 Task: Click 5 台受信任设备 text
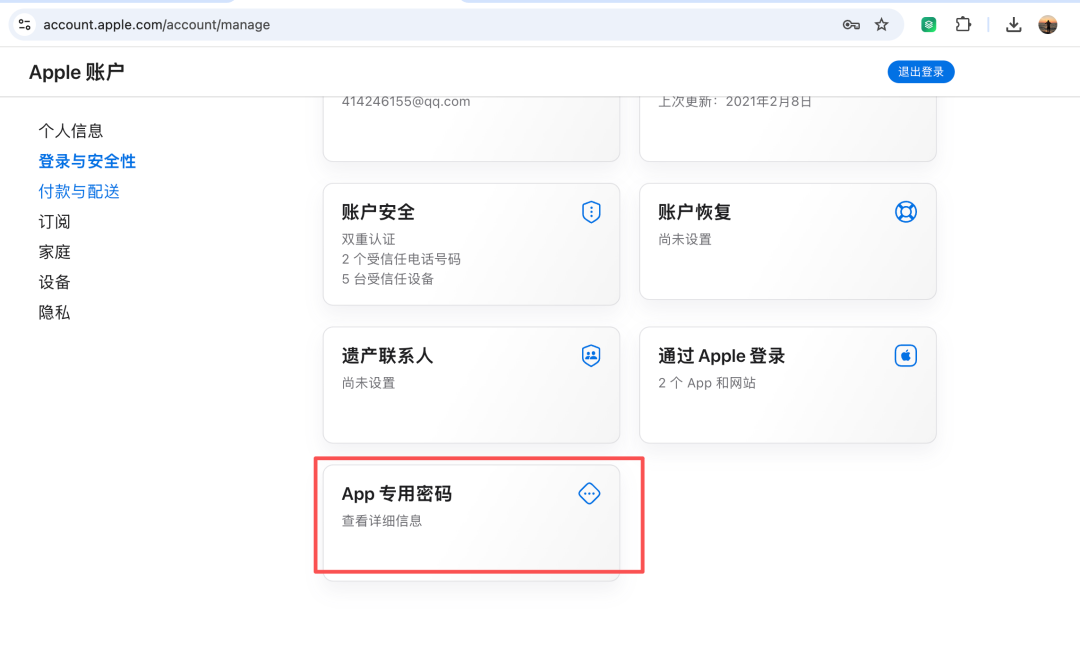pos(388,279)
